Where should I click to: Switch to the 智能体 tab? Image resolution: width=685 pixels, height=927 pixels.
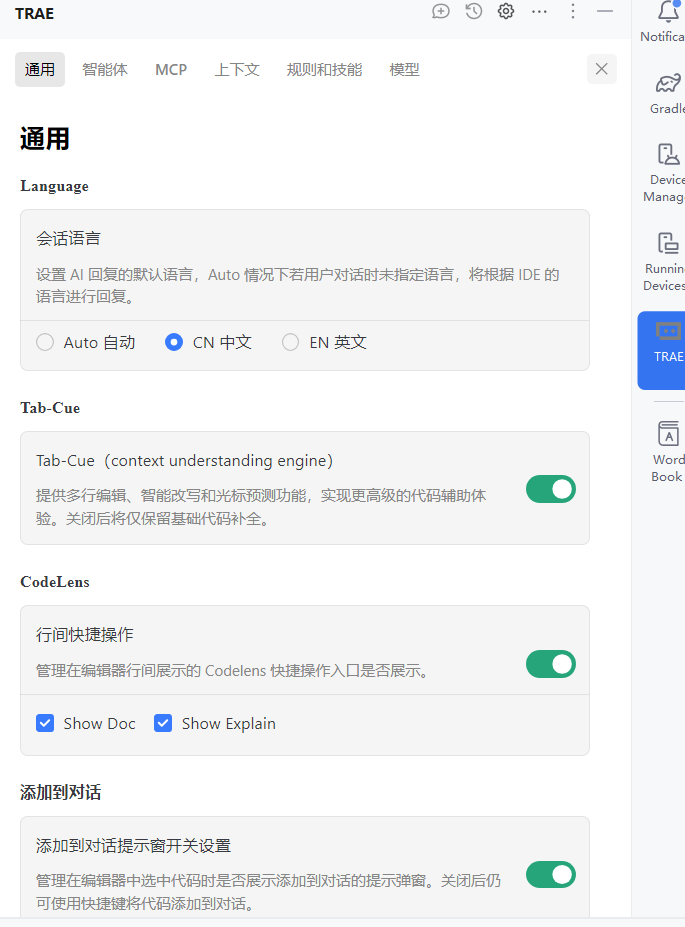105,70
